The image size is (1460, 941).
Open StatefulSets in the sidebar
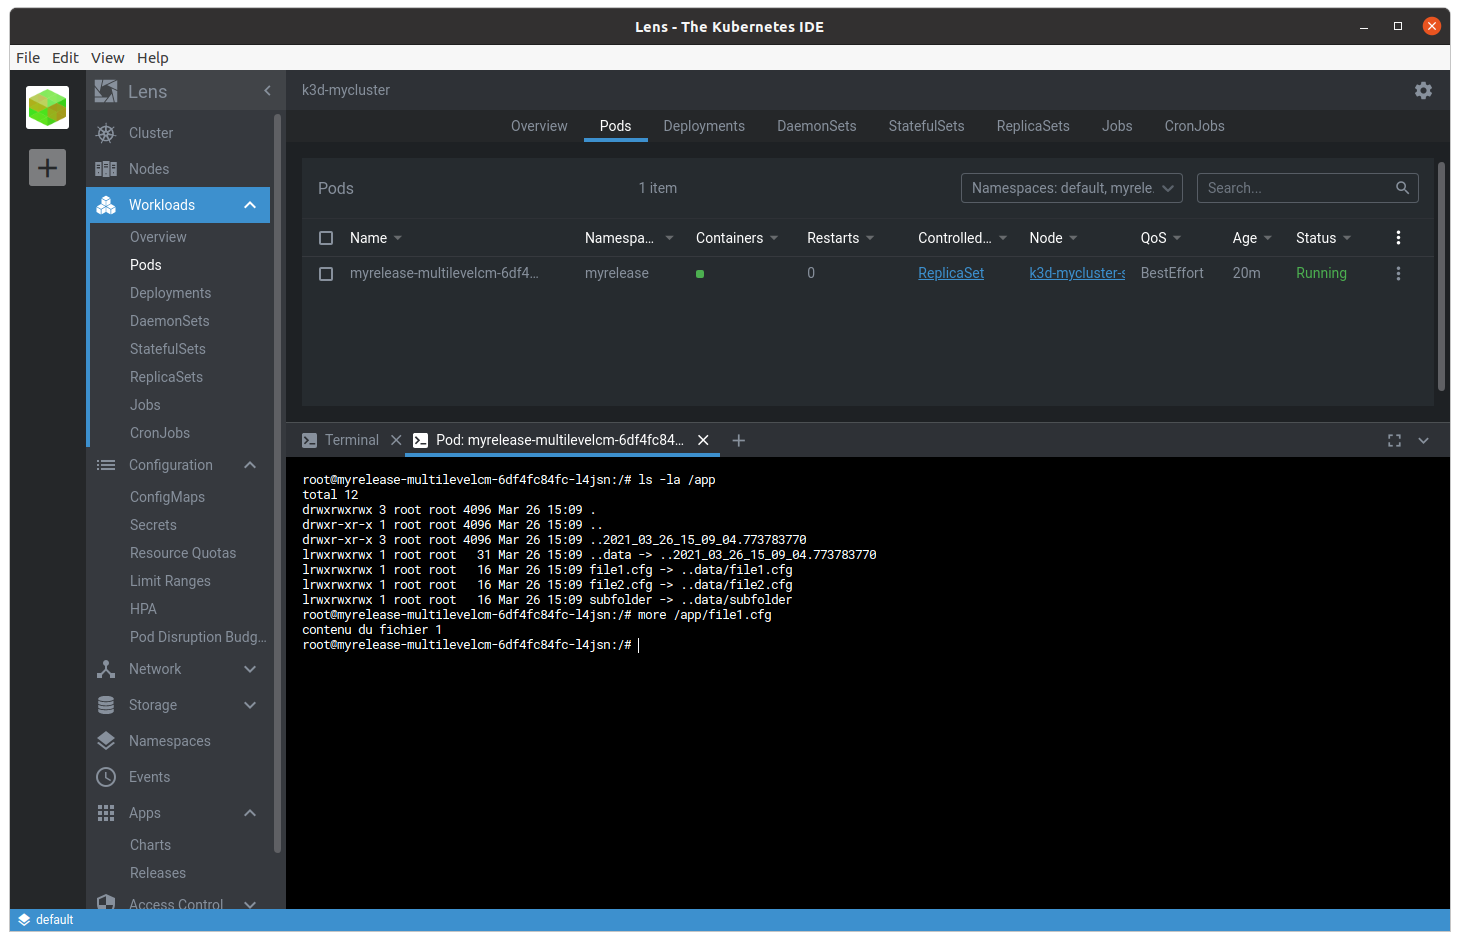pos(168,349)
